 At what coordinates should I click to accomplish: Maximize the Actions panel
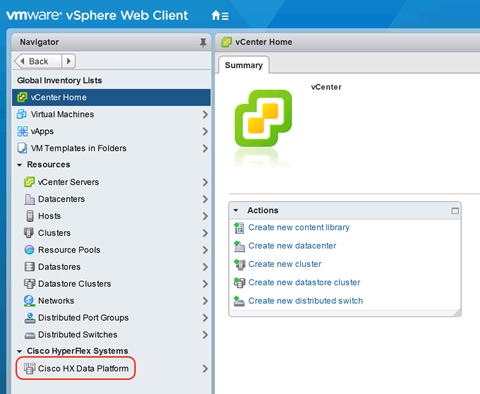455,211
